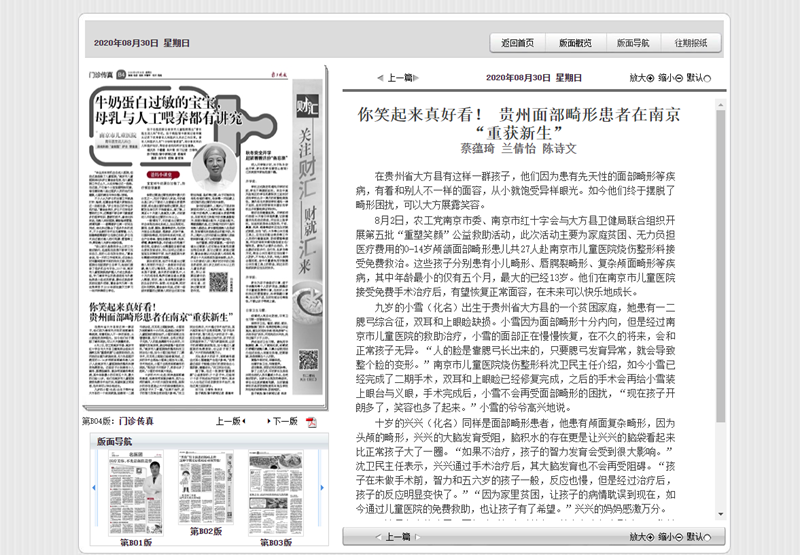Click right arrow next to bottom 上一篇

click(x=417, y=537)
